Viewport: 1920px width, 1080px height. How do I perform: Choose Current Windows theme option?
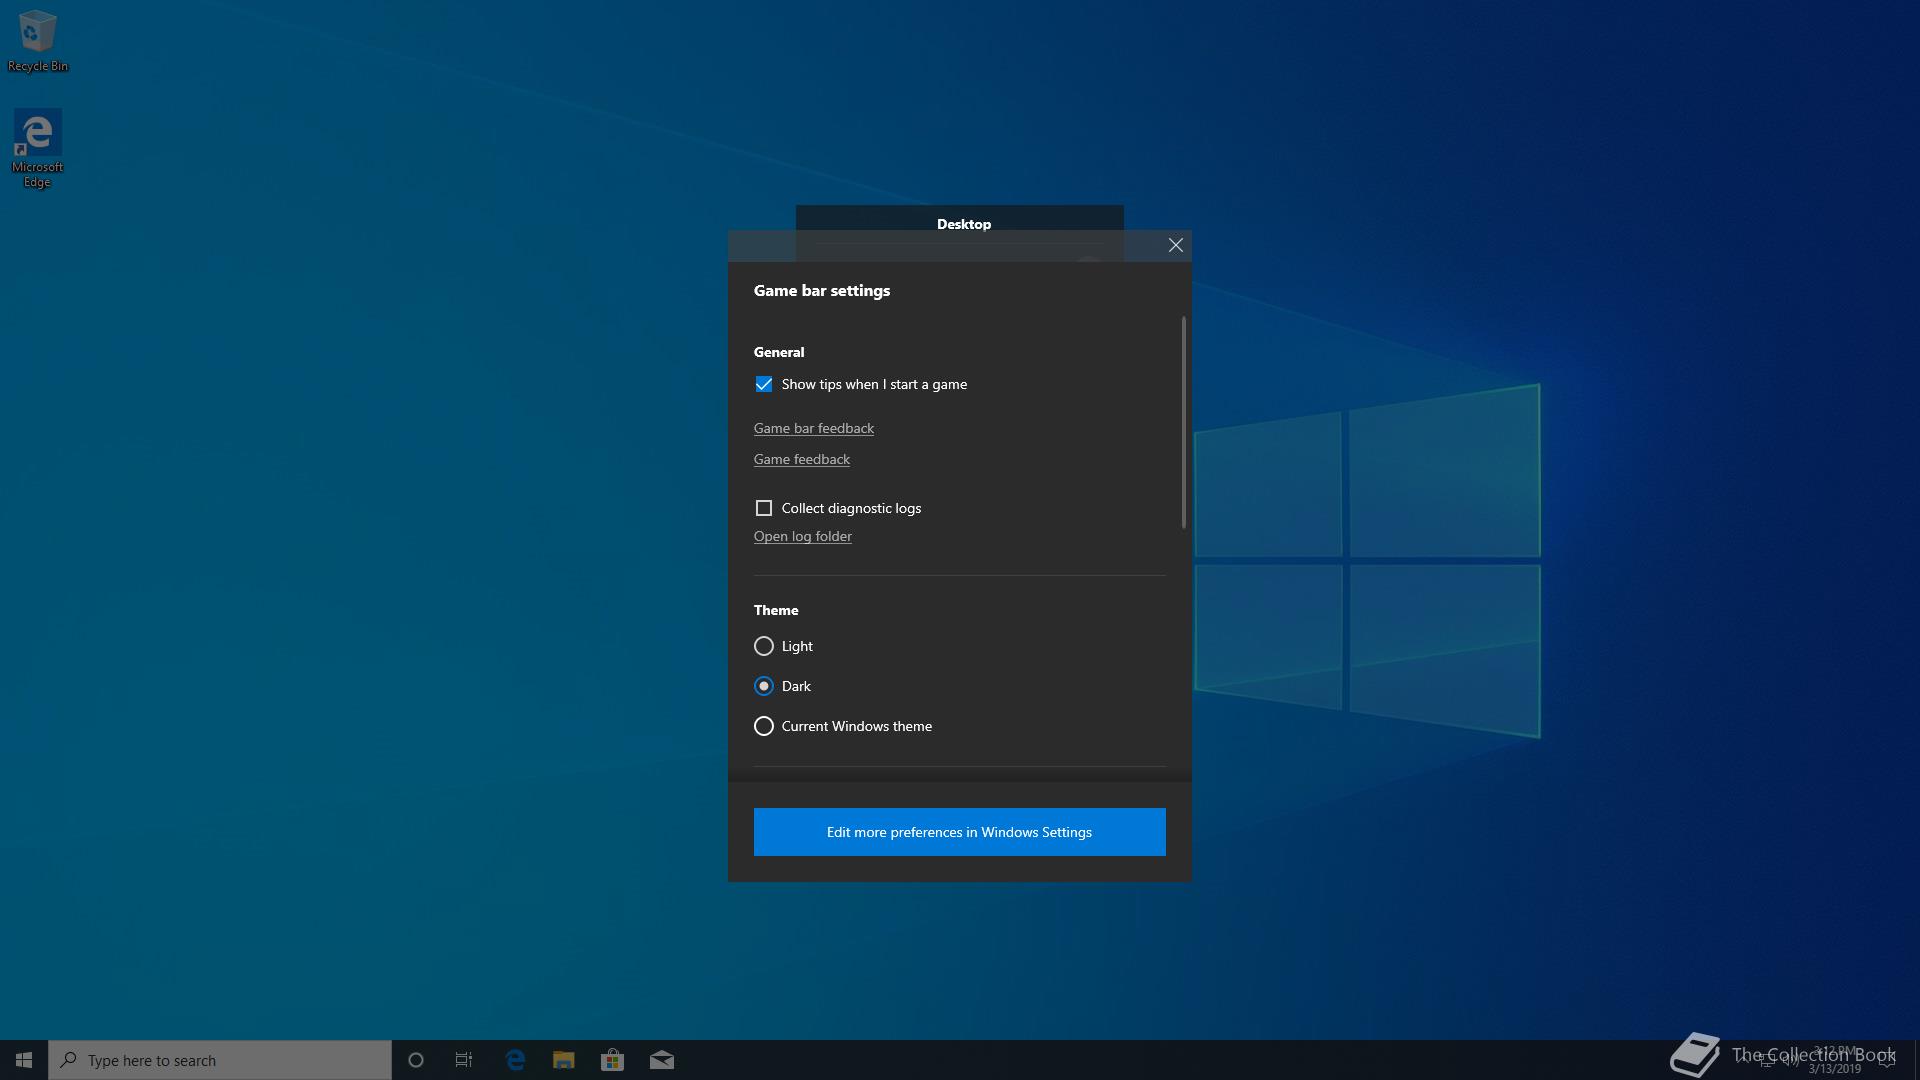(764, 727)
